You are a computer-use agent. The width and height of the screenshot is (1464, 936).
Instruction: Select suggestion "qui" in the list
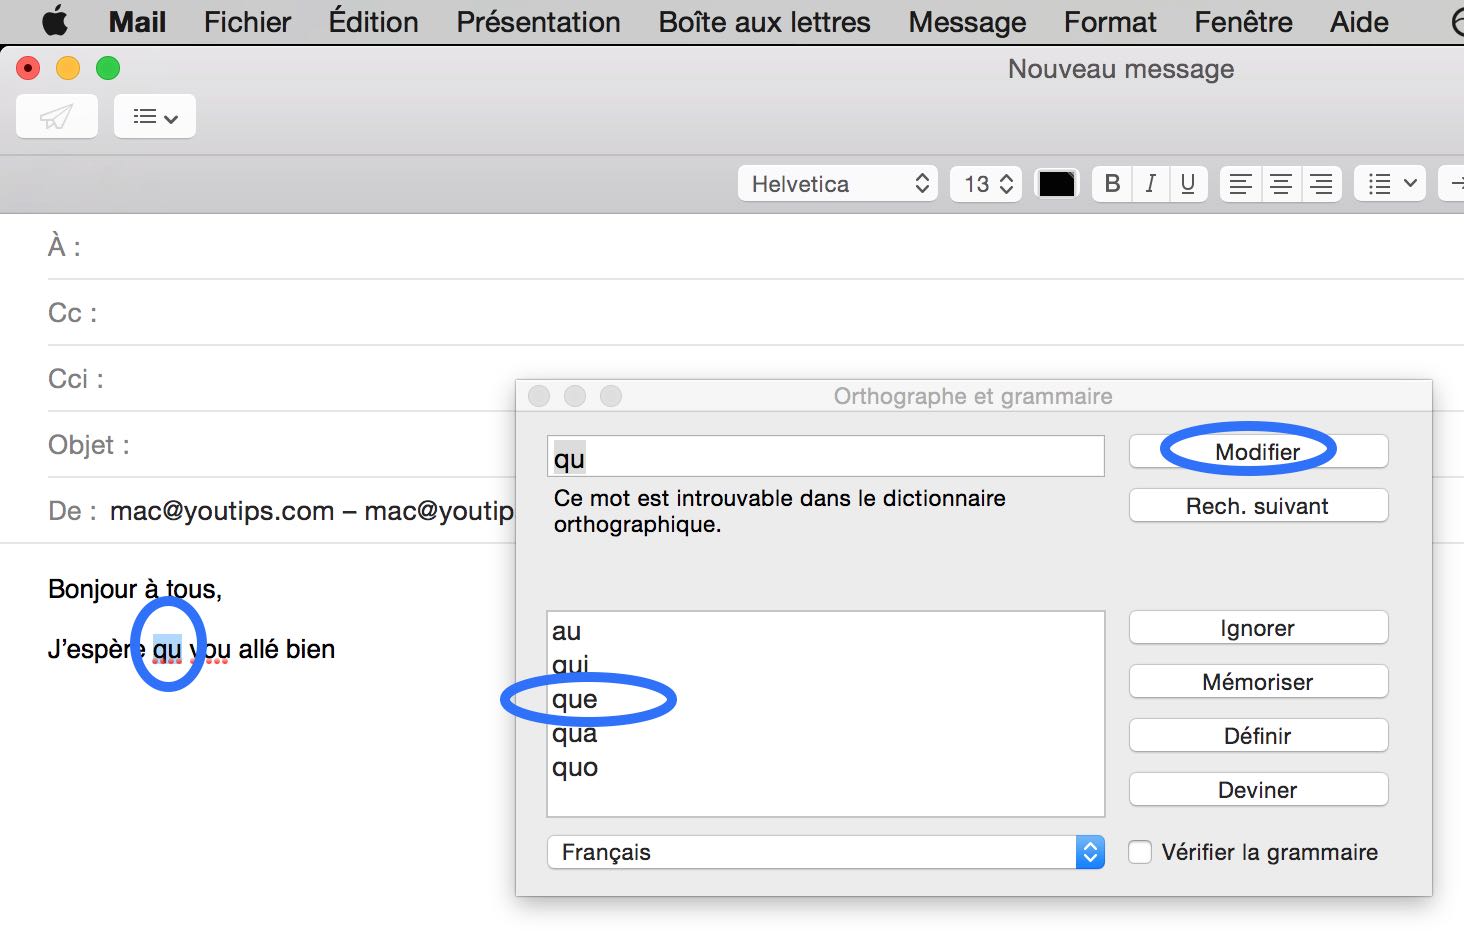coord(826,666)
